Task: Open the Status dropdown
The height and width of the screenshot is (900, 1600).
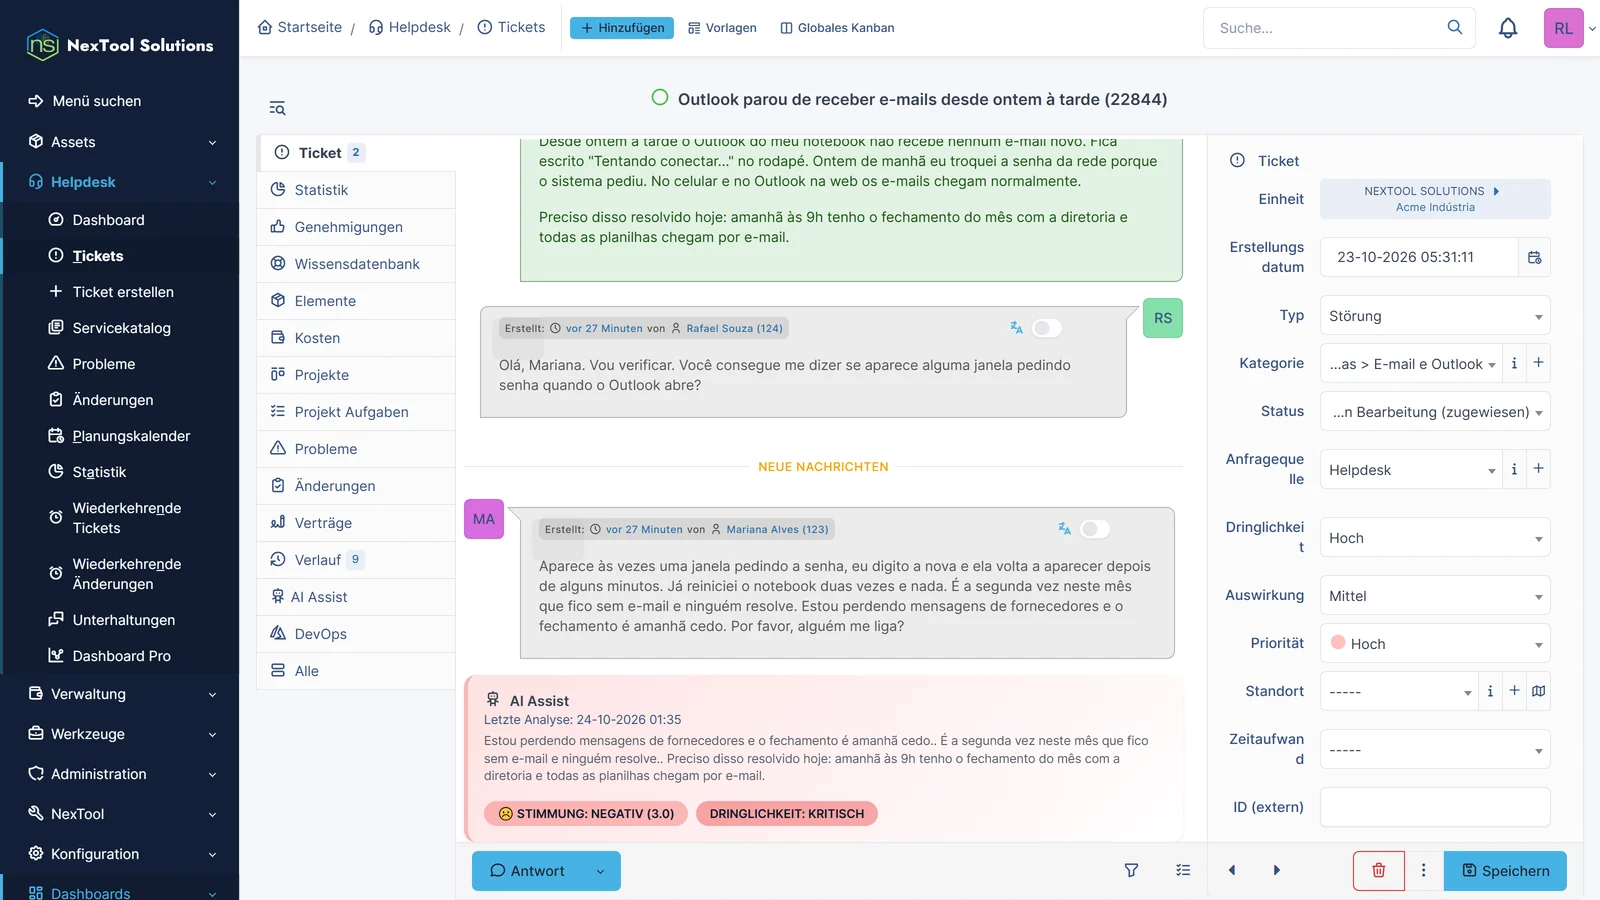Action: point(1435,412)
